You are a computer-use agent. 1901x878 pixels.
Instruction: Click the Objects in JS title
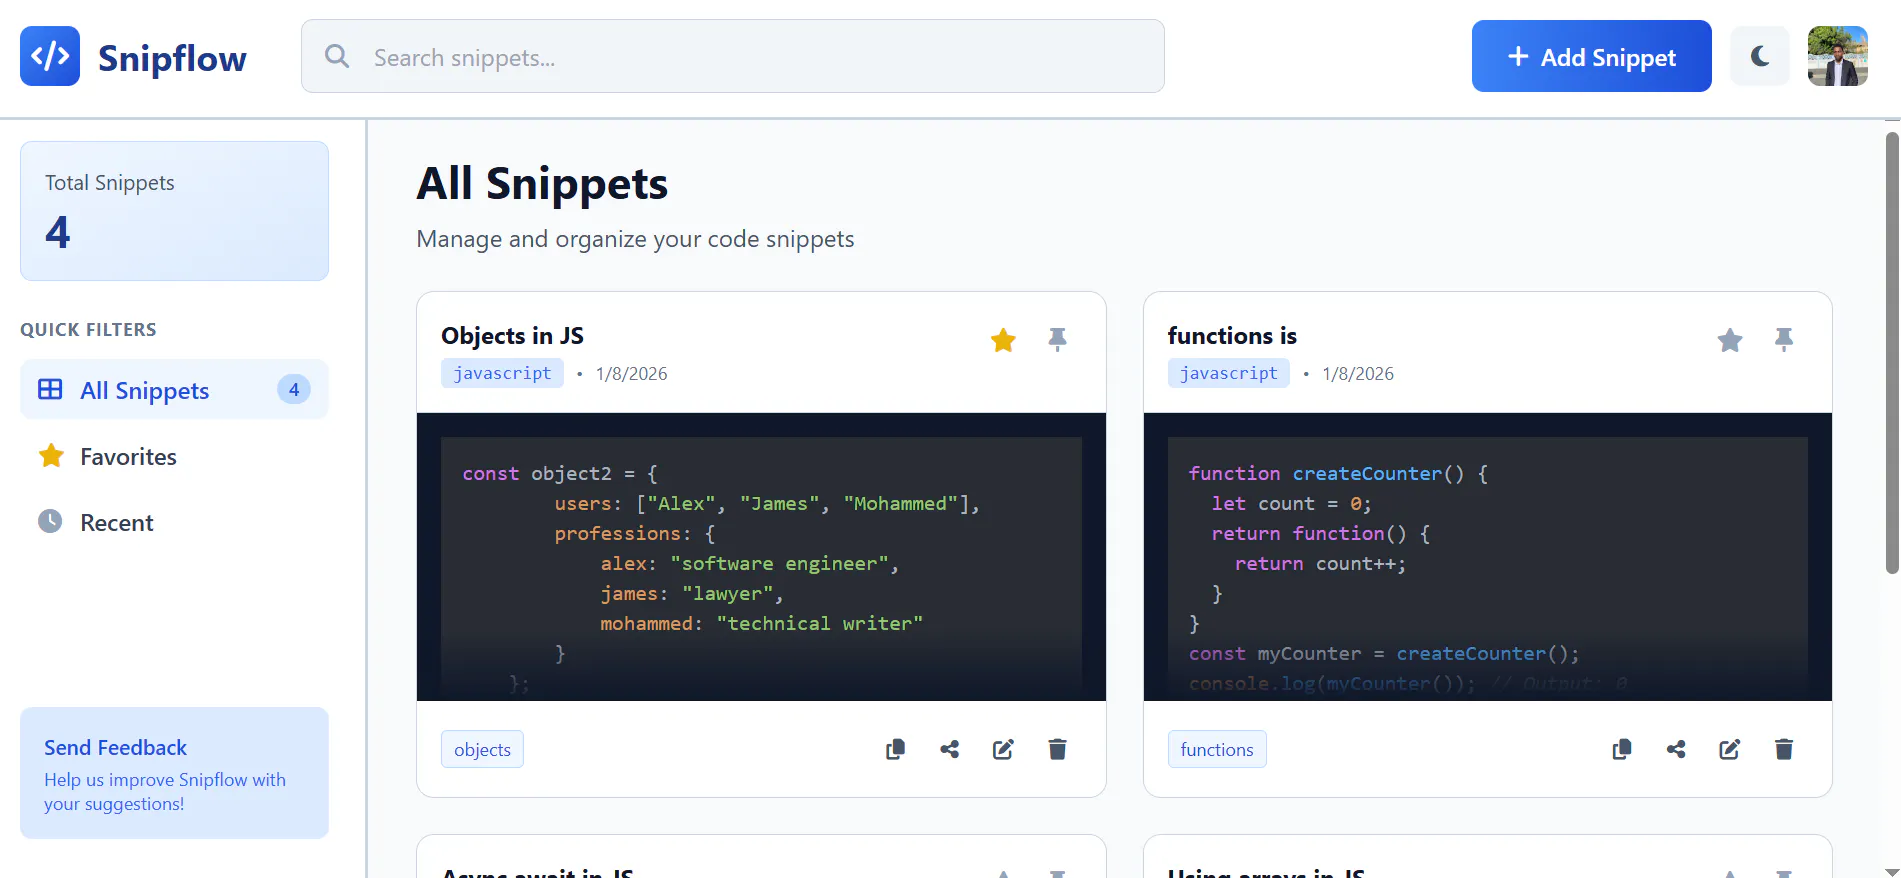pos(512,336)
